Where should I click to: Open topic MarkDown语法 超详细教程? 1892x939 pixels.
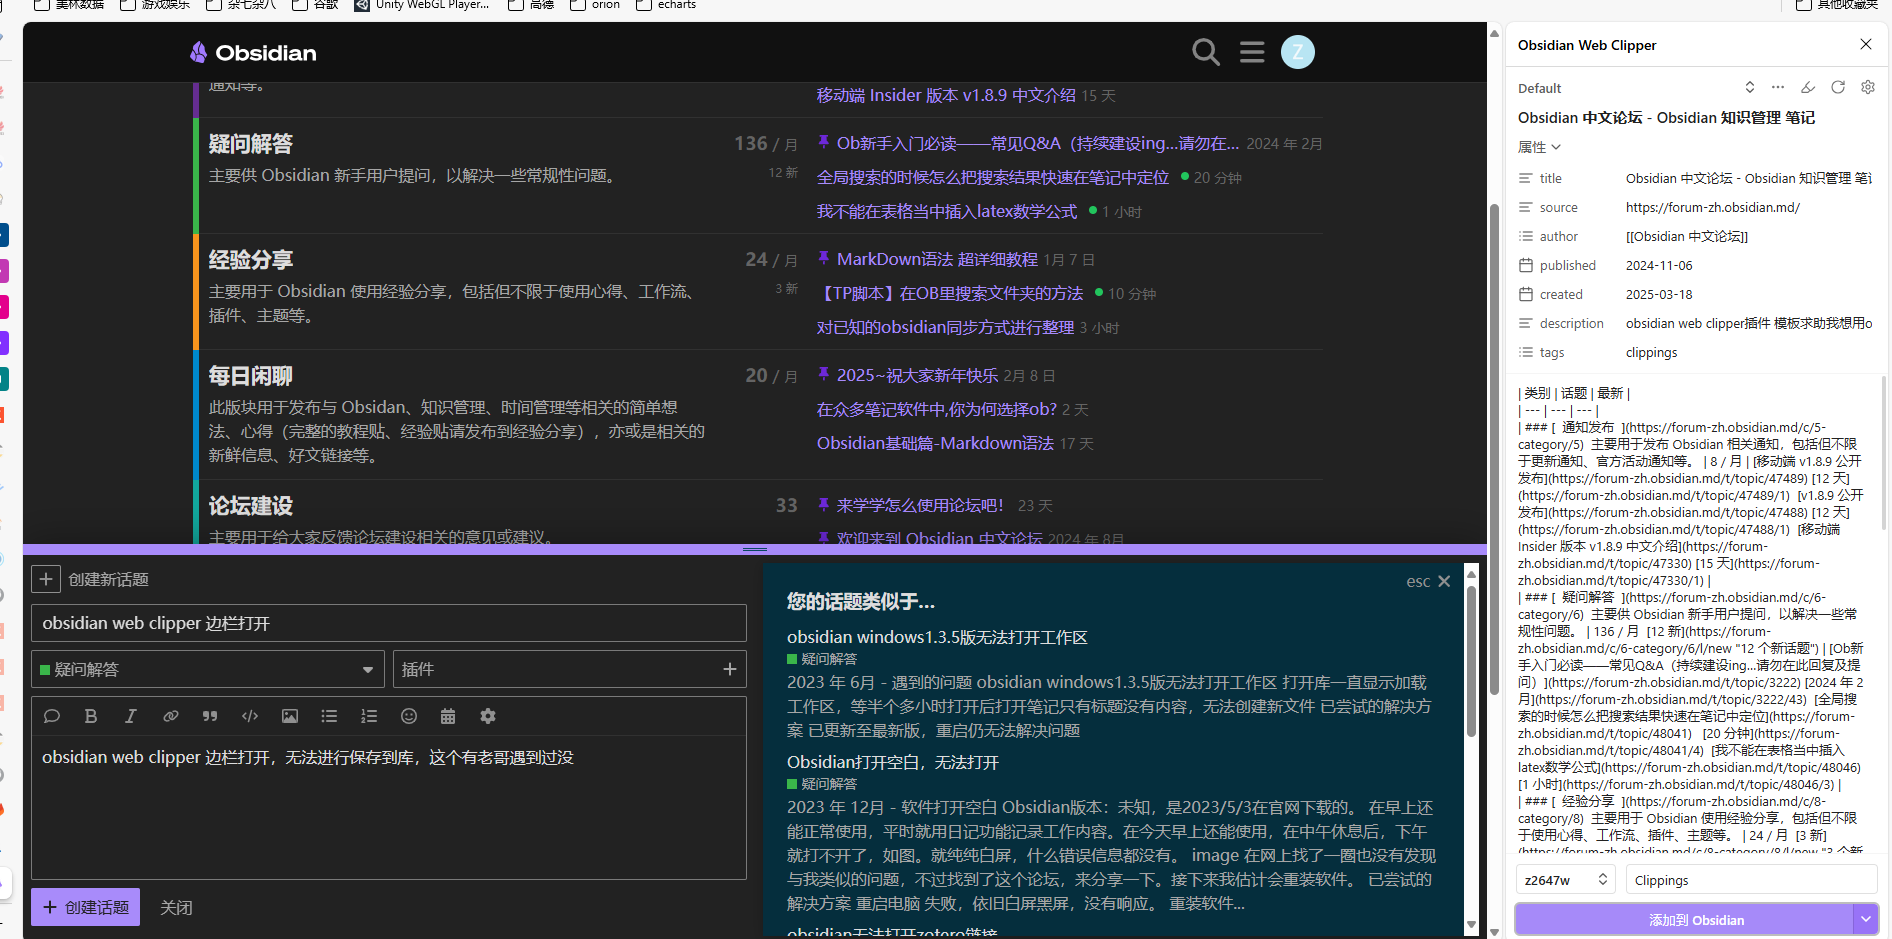[937, 259]
